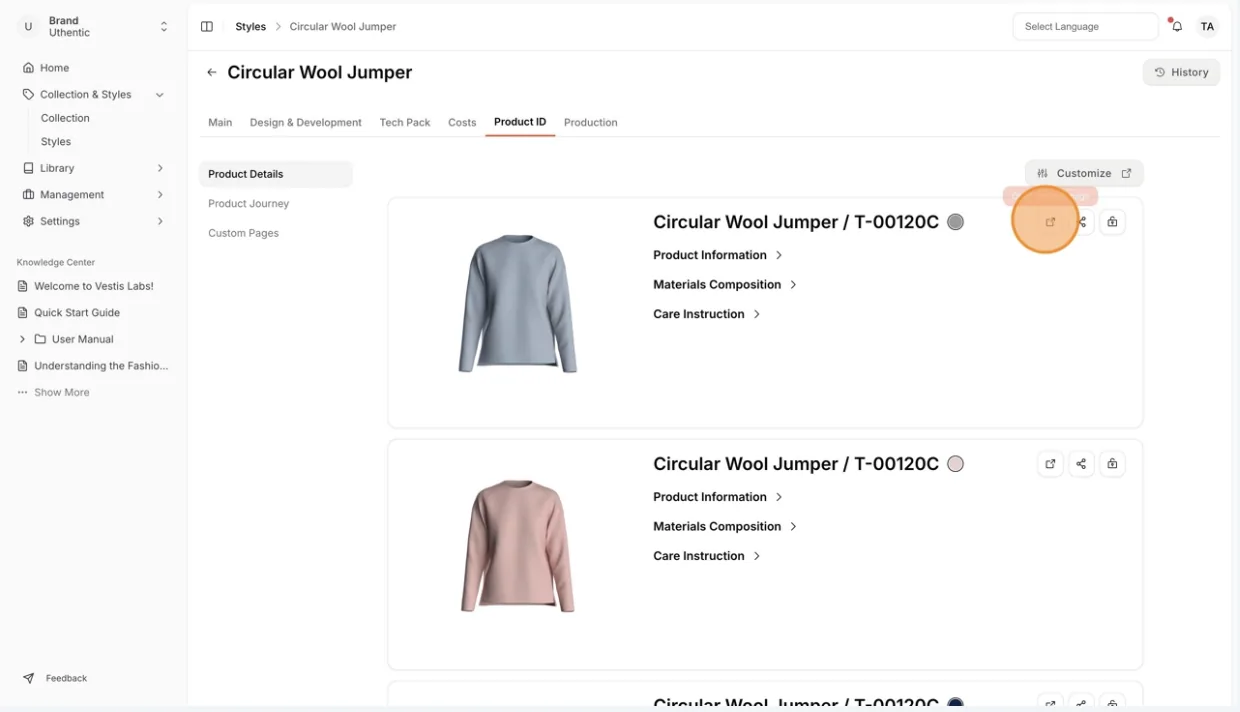Click the pink jumper thumbnail image

point(518,546)
